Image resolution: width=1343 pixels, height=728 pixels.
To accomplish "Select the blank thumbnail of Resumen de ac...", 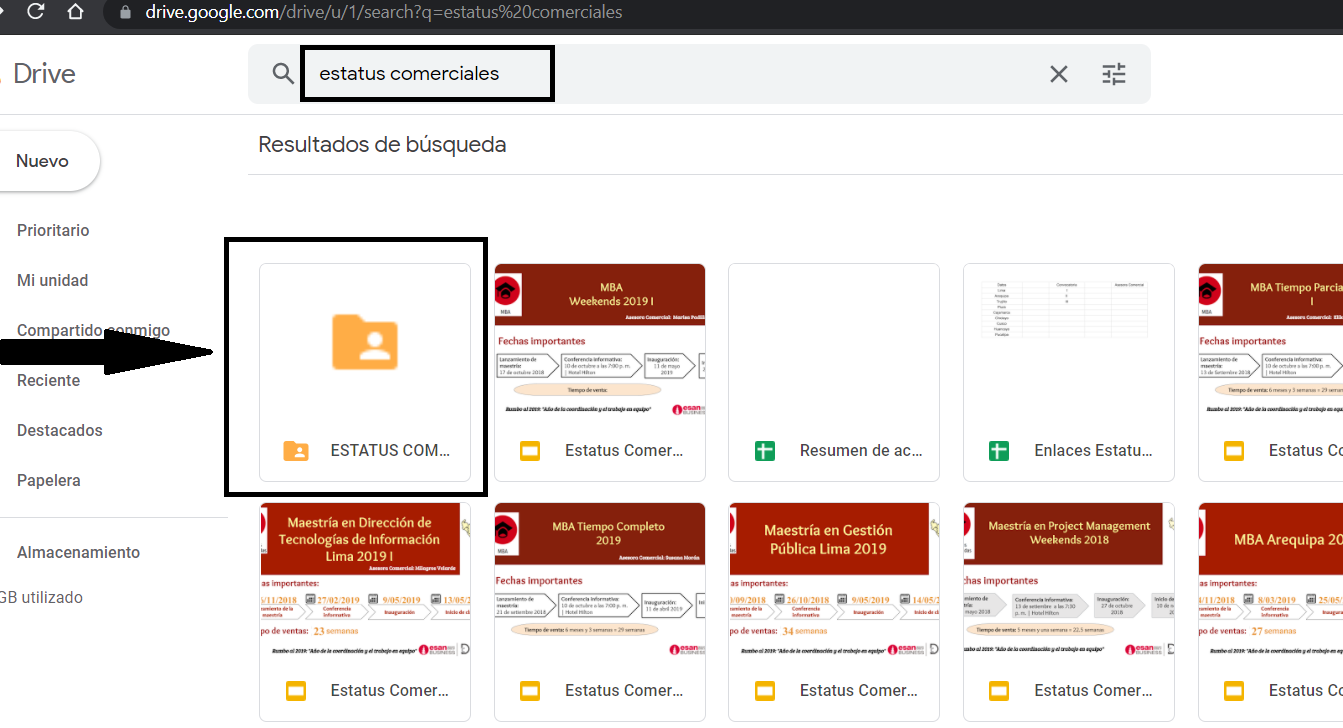I will coord(834,342).
